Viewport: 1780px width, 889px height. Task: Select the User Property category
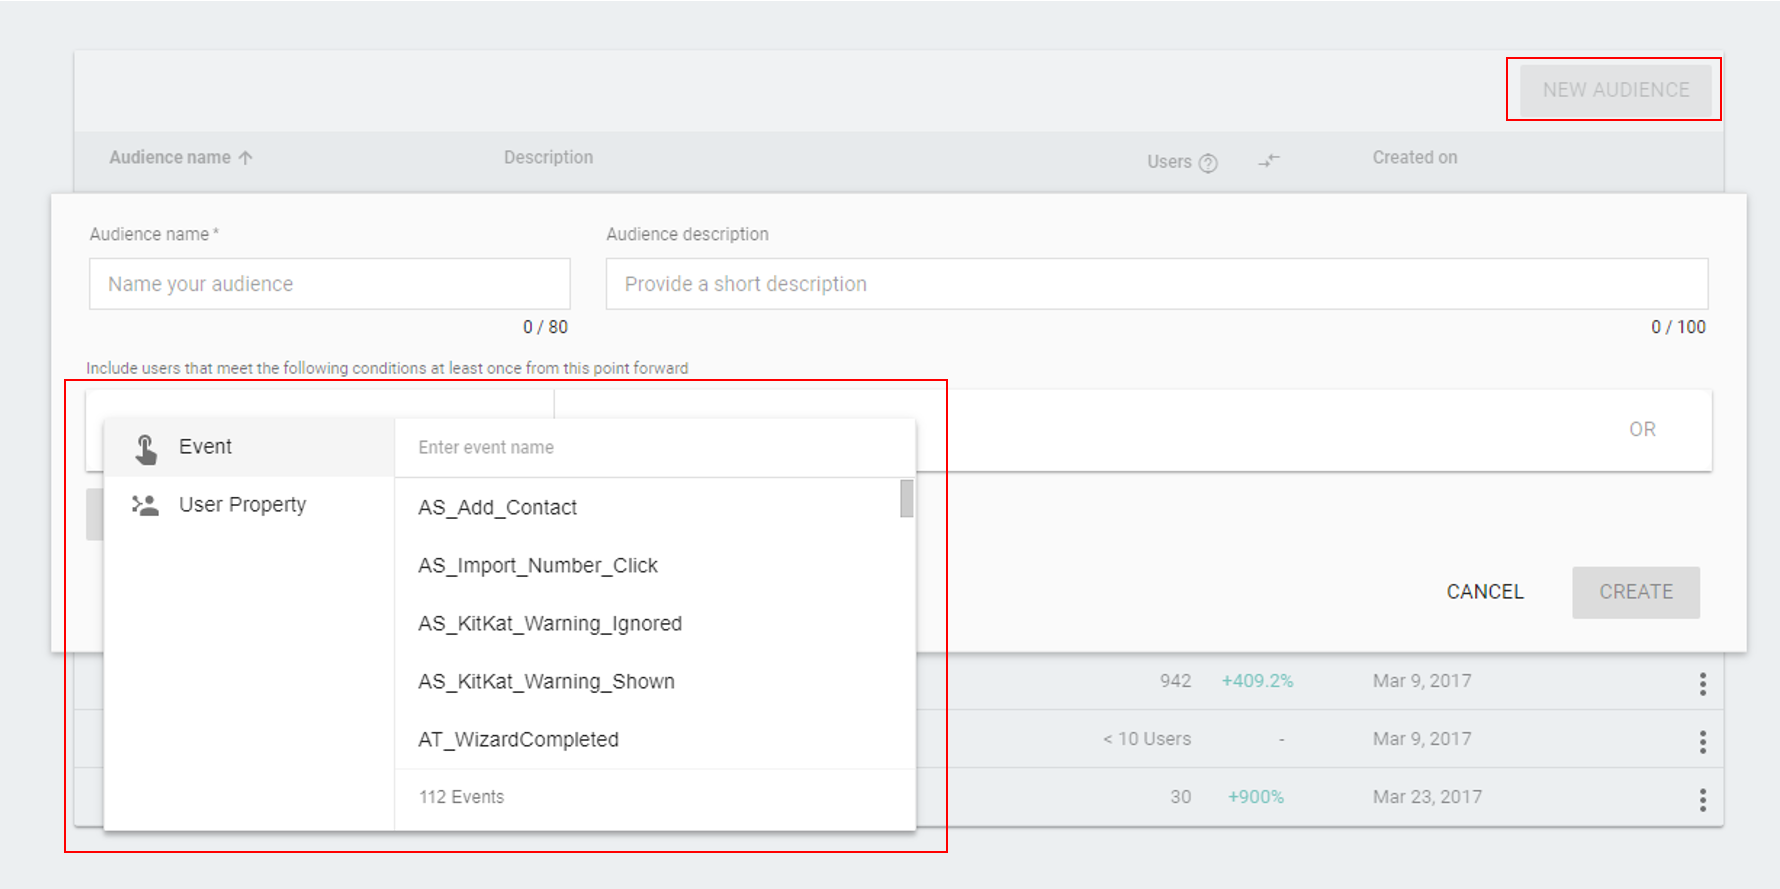(x=242, y=505)
